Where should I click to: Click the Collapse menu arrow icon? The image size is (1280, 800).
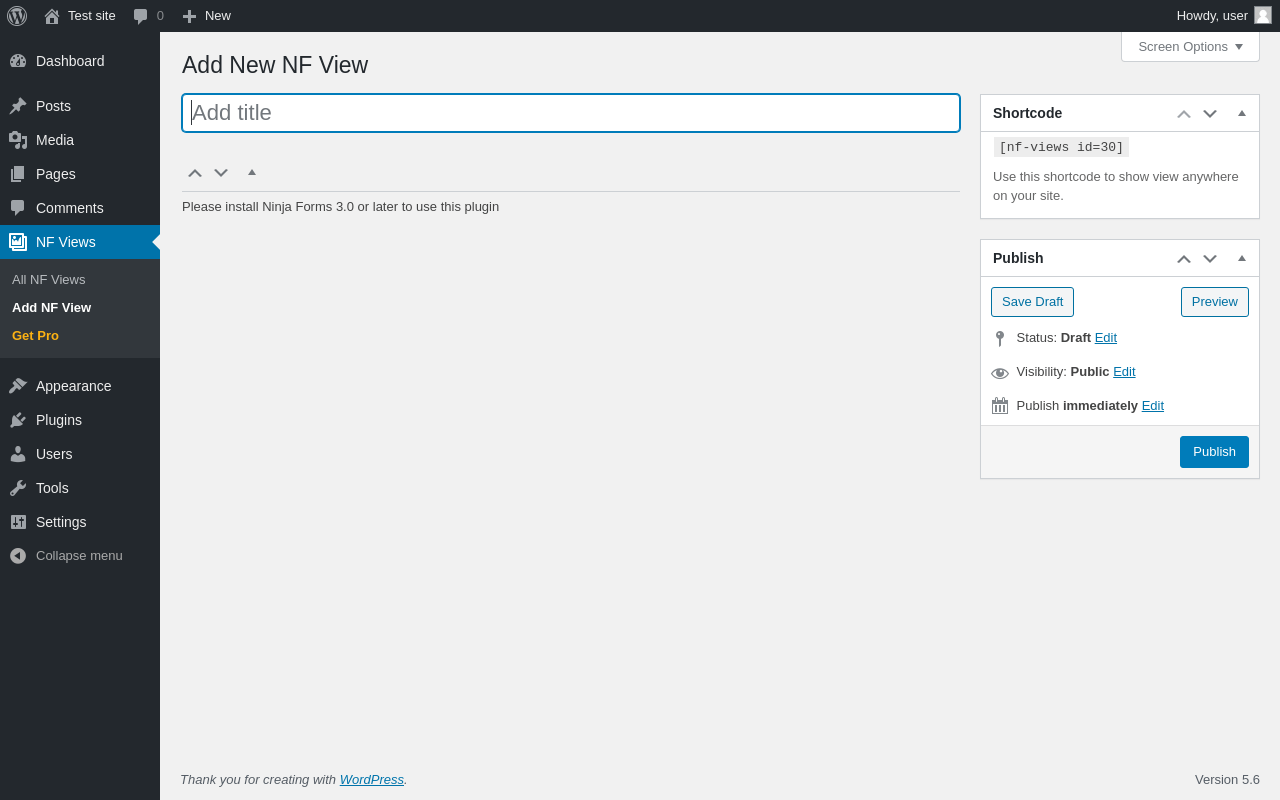(x=18, y=556)
